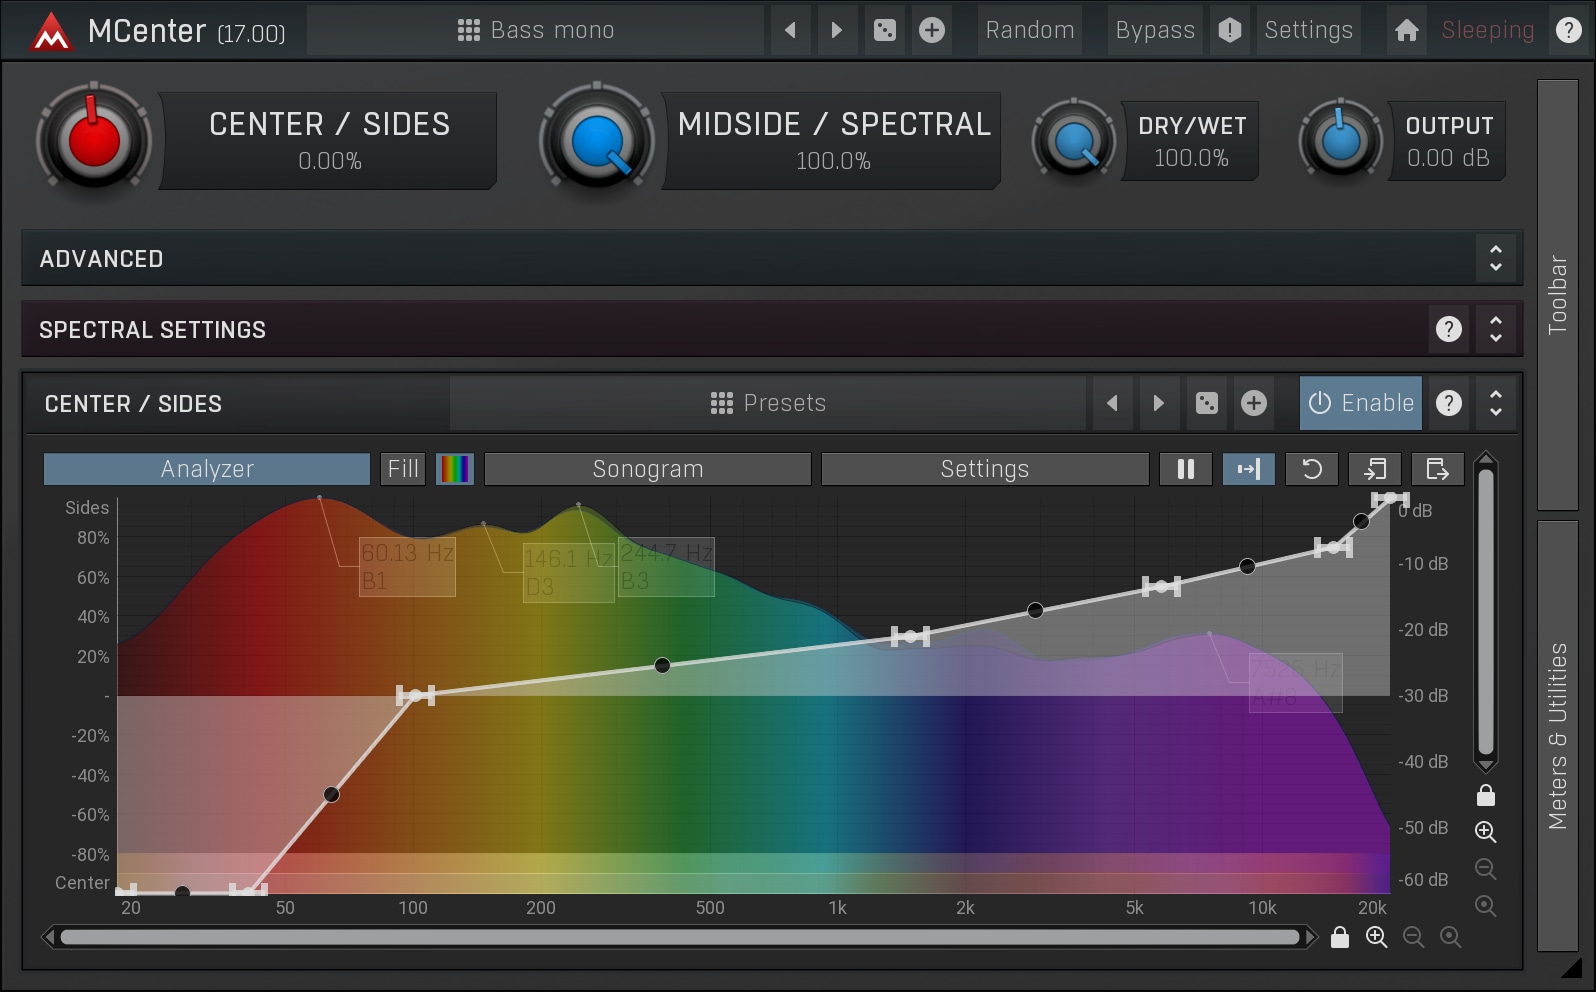
Task: Click the spectrum color palette icon
Action: pyautogui.click(x=455, y=469)
